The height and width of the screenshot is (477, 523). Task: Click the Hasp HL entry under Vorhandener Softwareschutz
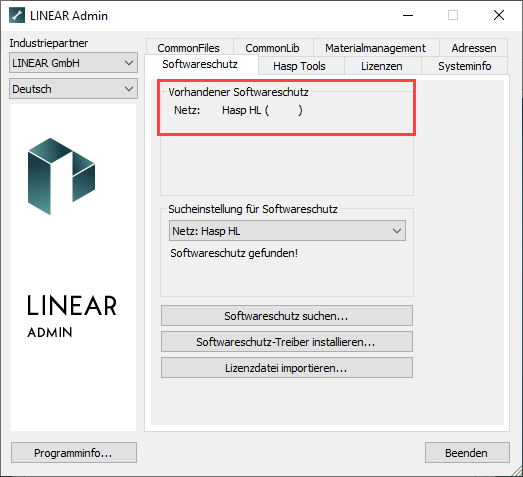(262, 110)
